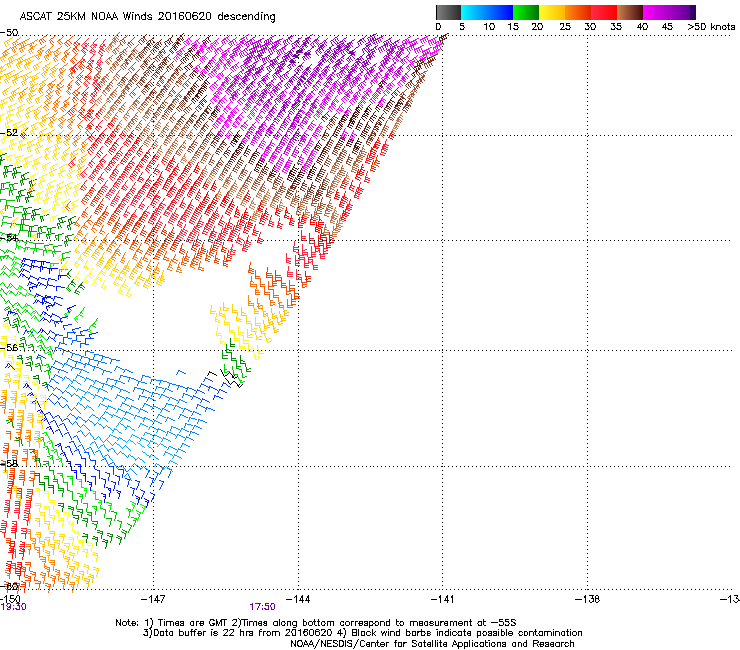Click the '10' legend scale label
The height and width of the screenshot is (650, 740).
click(489, 27)
